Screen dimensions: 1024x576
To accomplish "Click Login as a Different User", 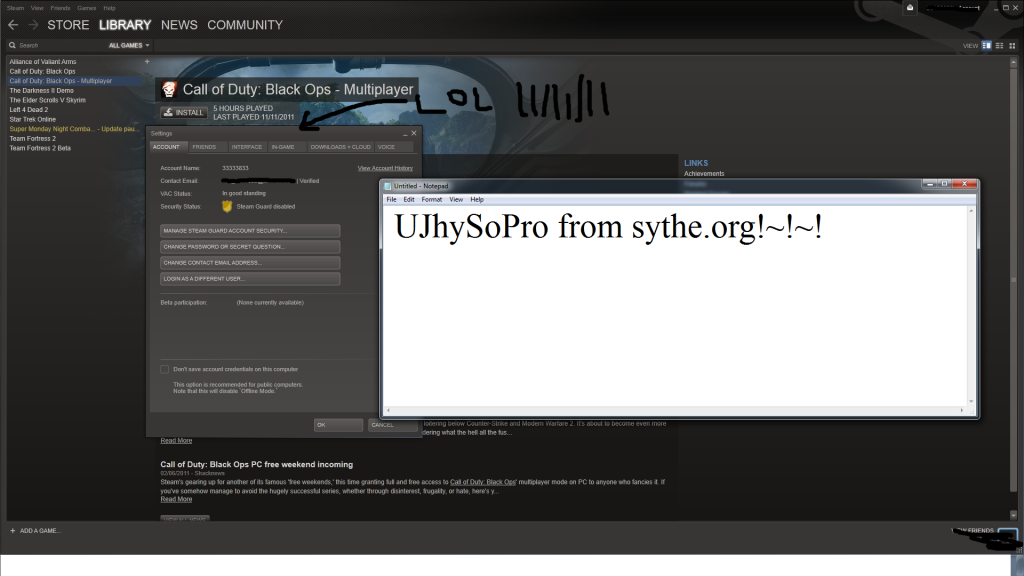I will [x=250, y=279].
